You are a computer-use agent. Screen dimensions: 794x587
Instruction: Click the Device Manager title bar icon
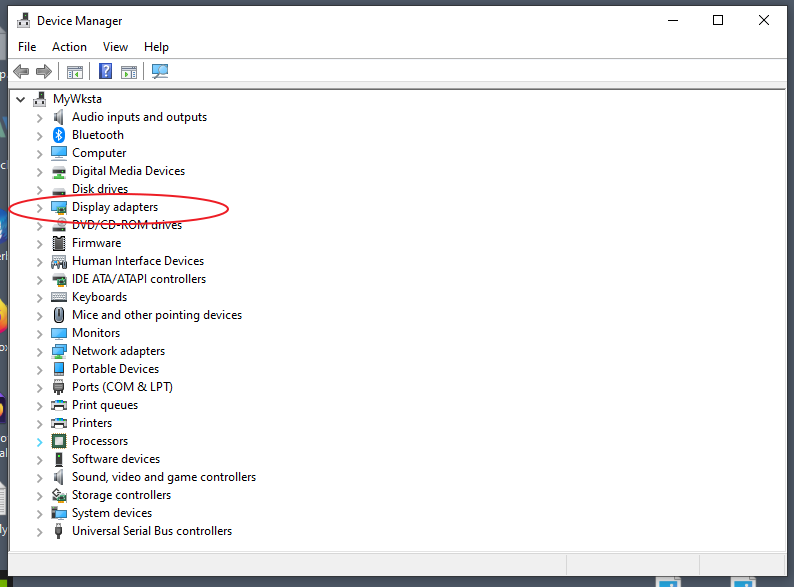[23, 21]
